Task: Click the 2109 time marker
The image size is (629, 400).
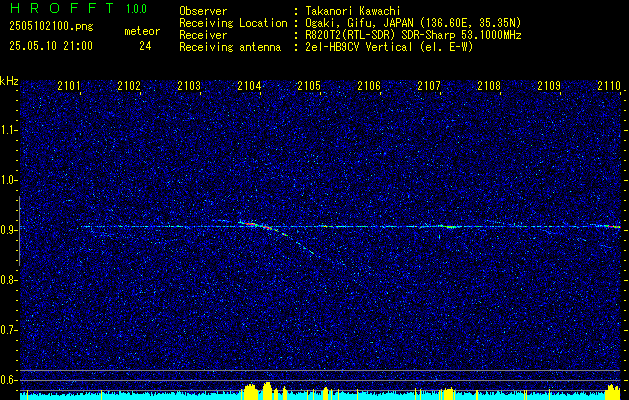Action: 549,86
